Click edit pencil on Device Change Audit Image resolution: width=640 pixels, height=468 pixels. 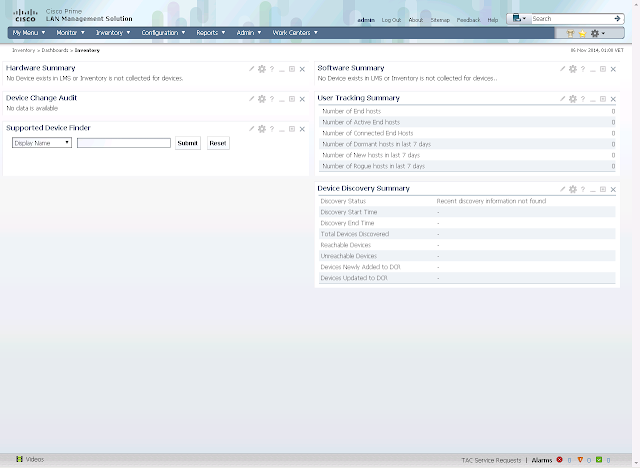pos(251,99)
